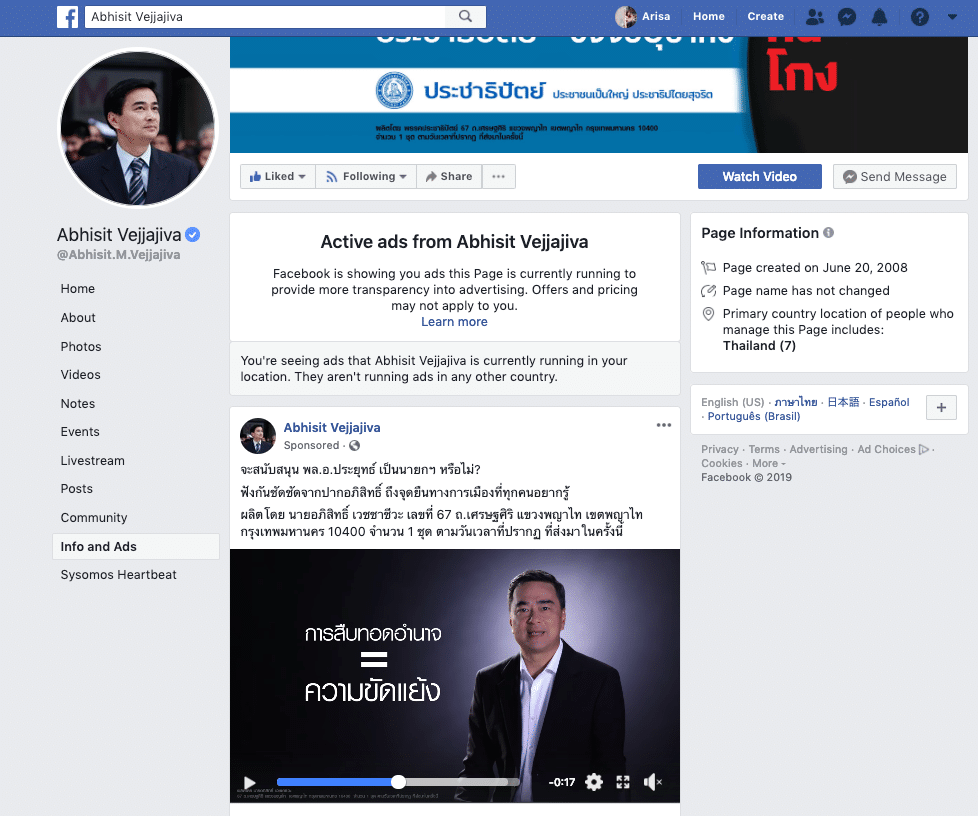Play the sponsored video
Viewport: 978px width, 816px height.
click(x=250, y=782)
